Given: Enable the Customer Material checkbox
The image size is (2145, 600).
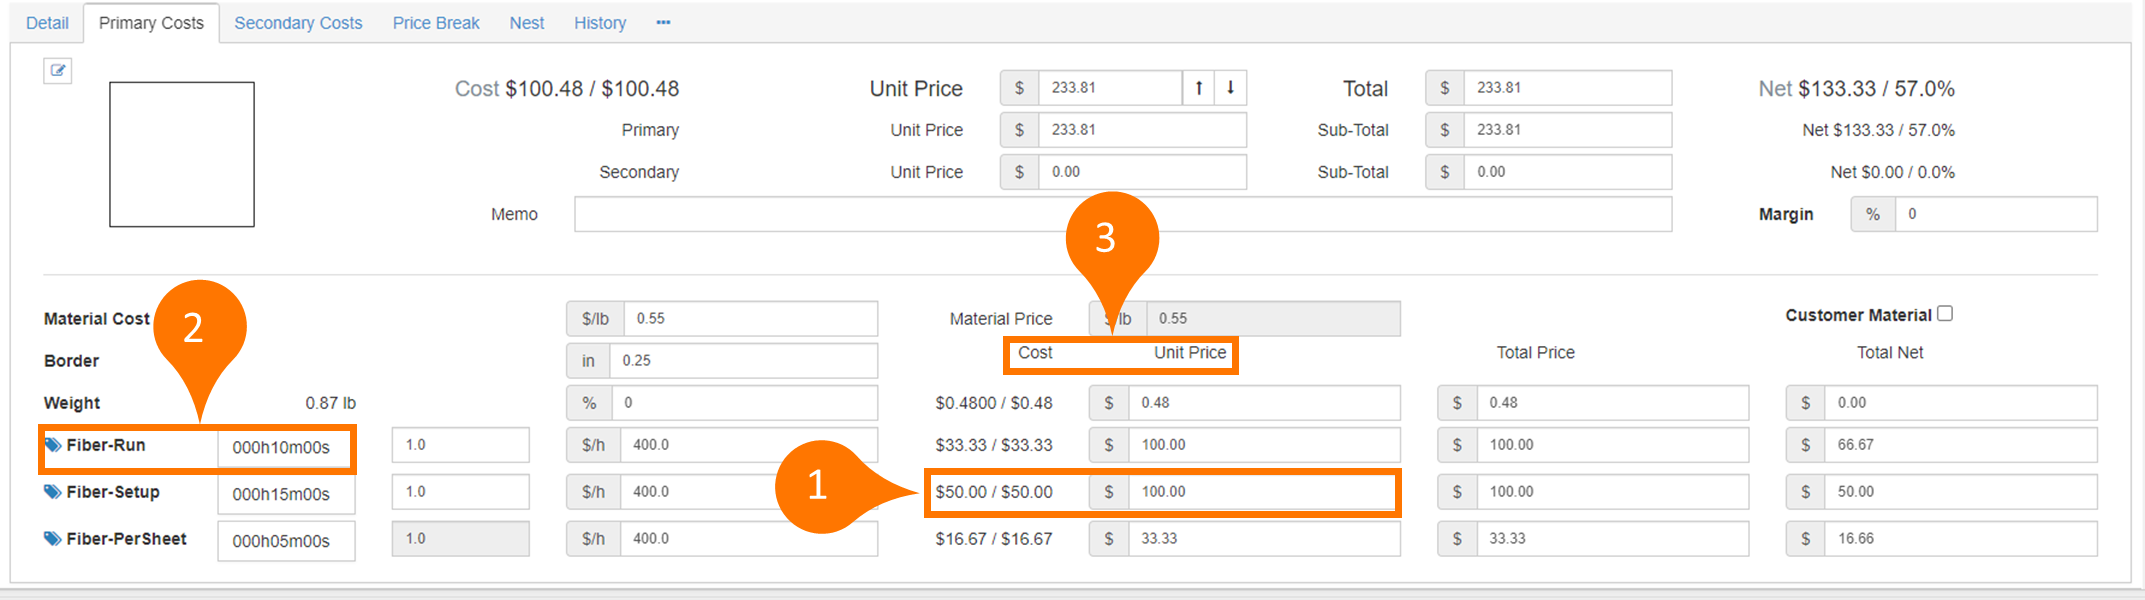Looking at the screenshot, I should tap(1945, 314).
